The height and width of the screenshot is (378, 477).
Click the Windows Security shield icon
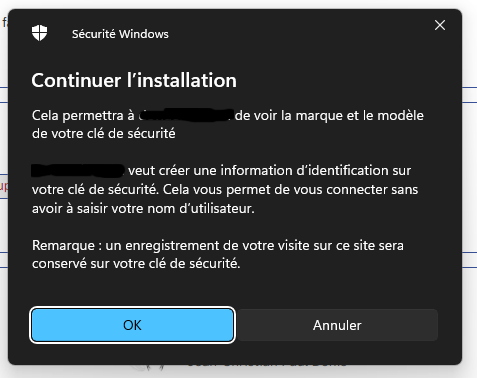[x=39, y=33]
